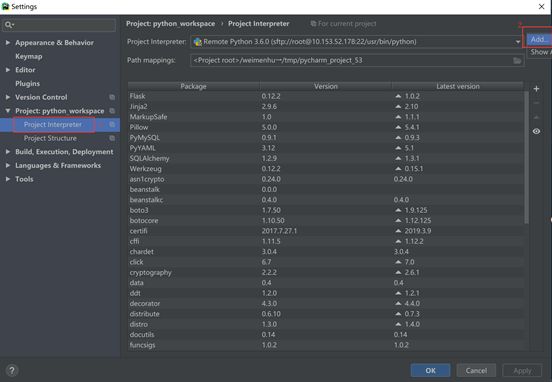Click the PyCharm icon in the Settings title bar
Screen dimensions: 552x382
tap(5, 6)
